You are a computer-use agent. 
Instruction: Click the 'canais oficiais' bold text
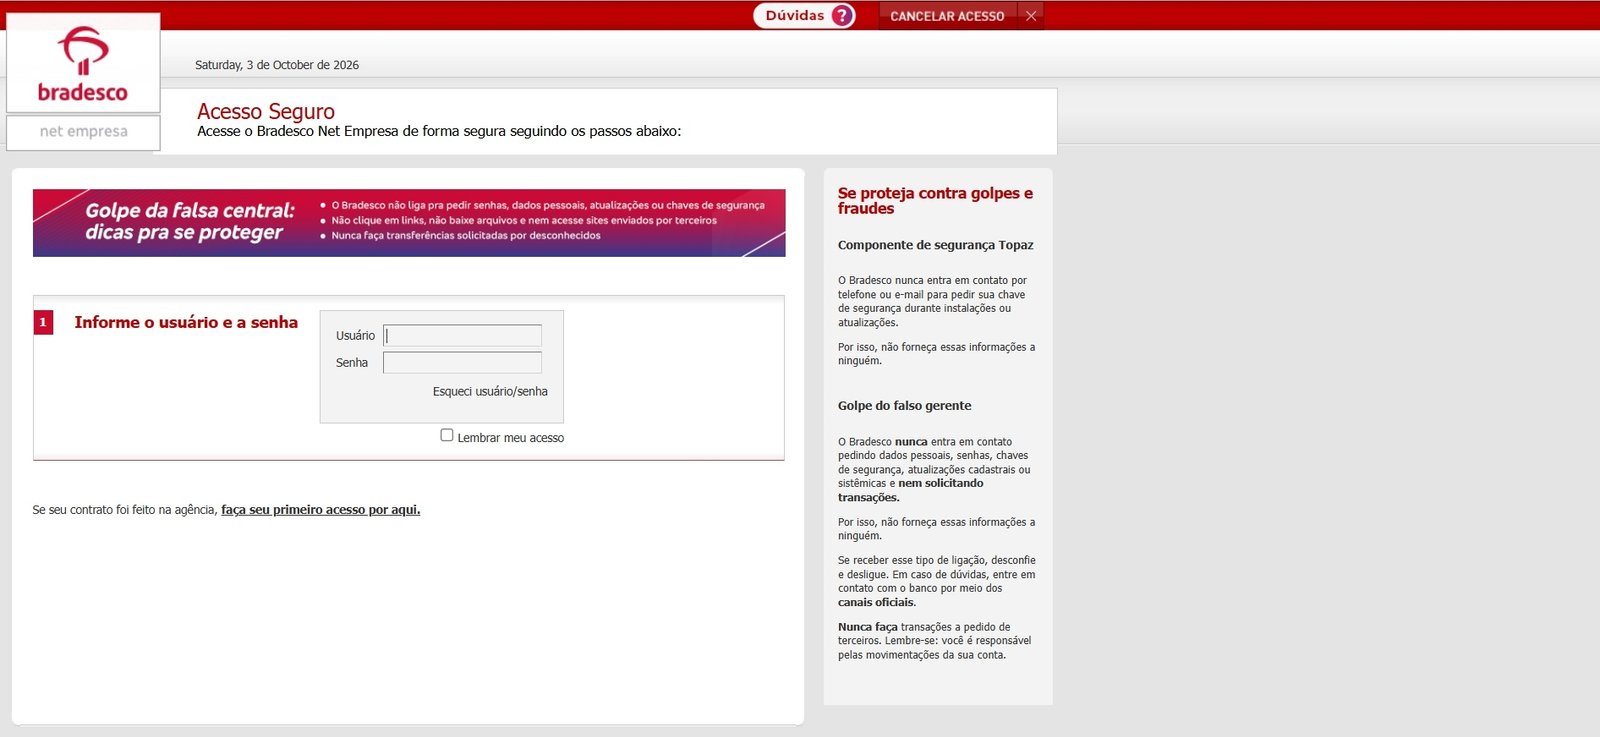tap(876, 603)
